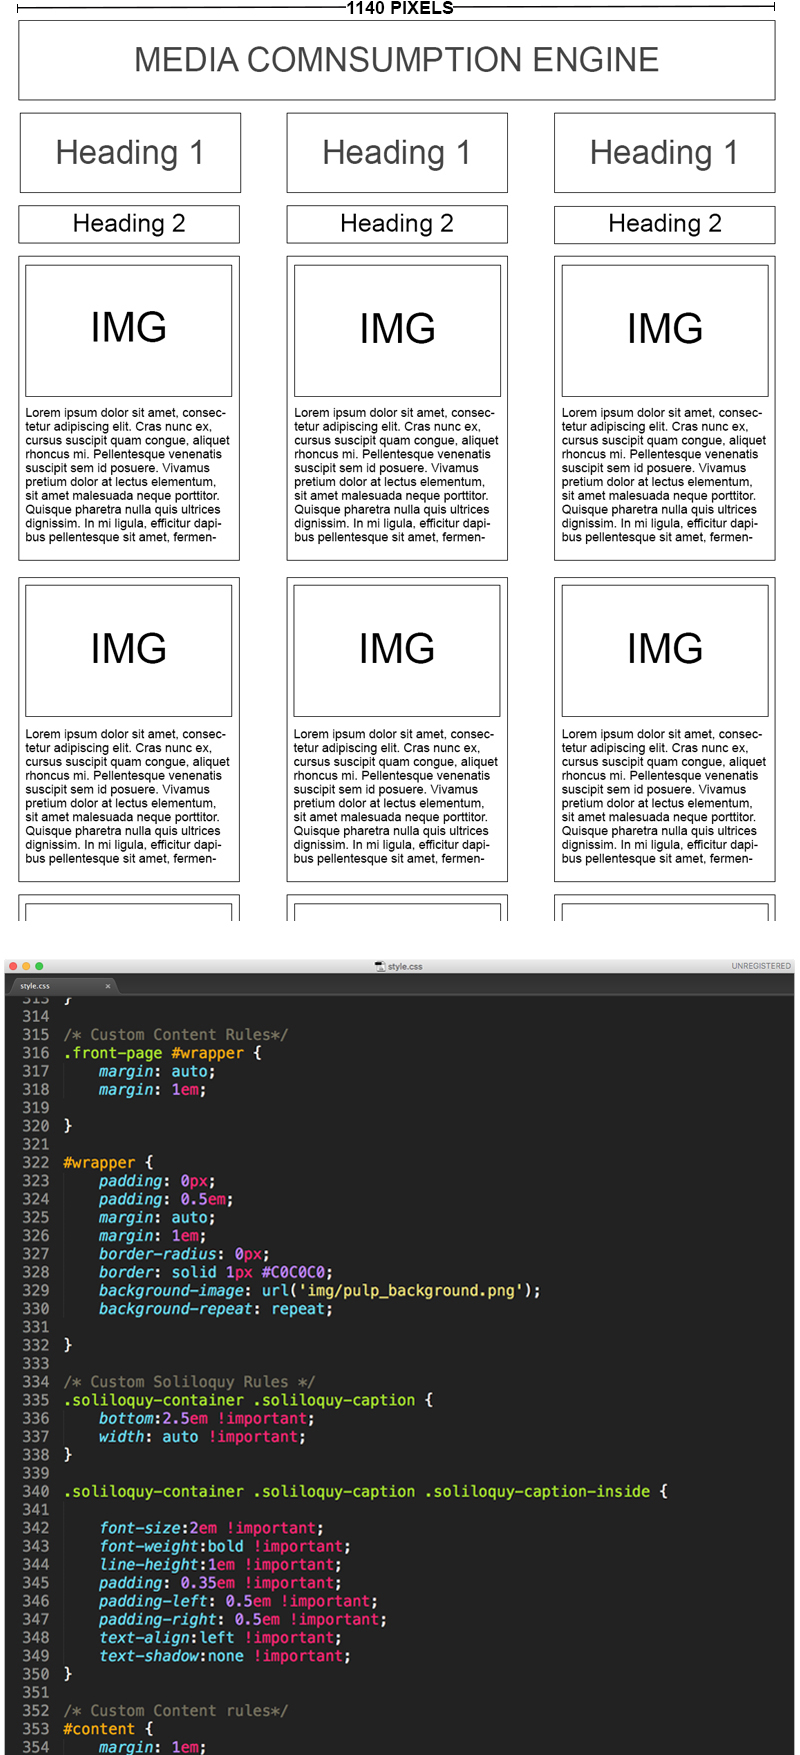This screenshot has width=800, height=1755.
Task: Click the style.css file icon in title bar
Action: pos(380,966)
